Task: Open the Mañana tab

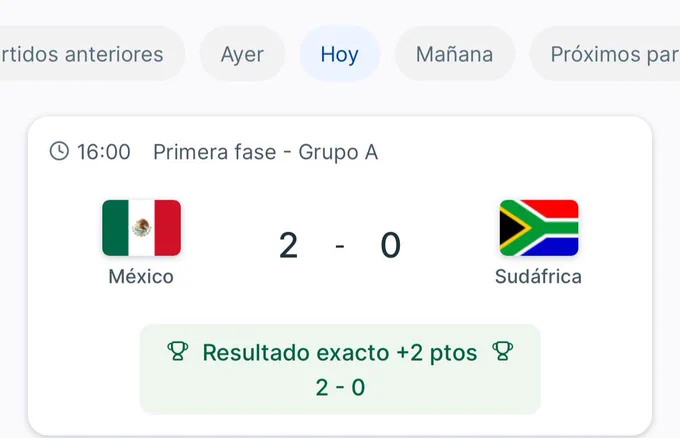Action: click(x=454, y=54)
